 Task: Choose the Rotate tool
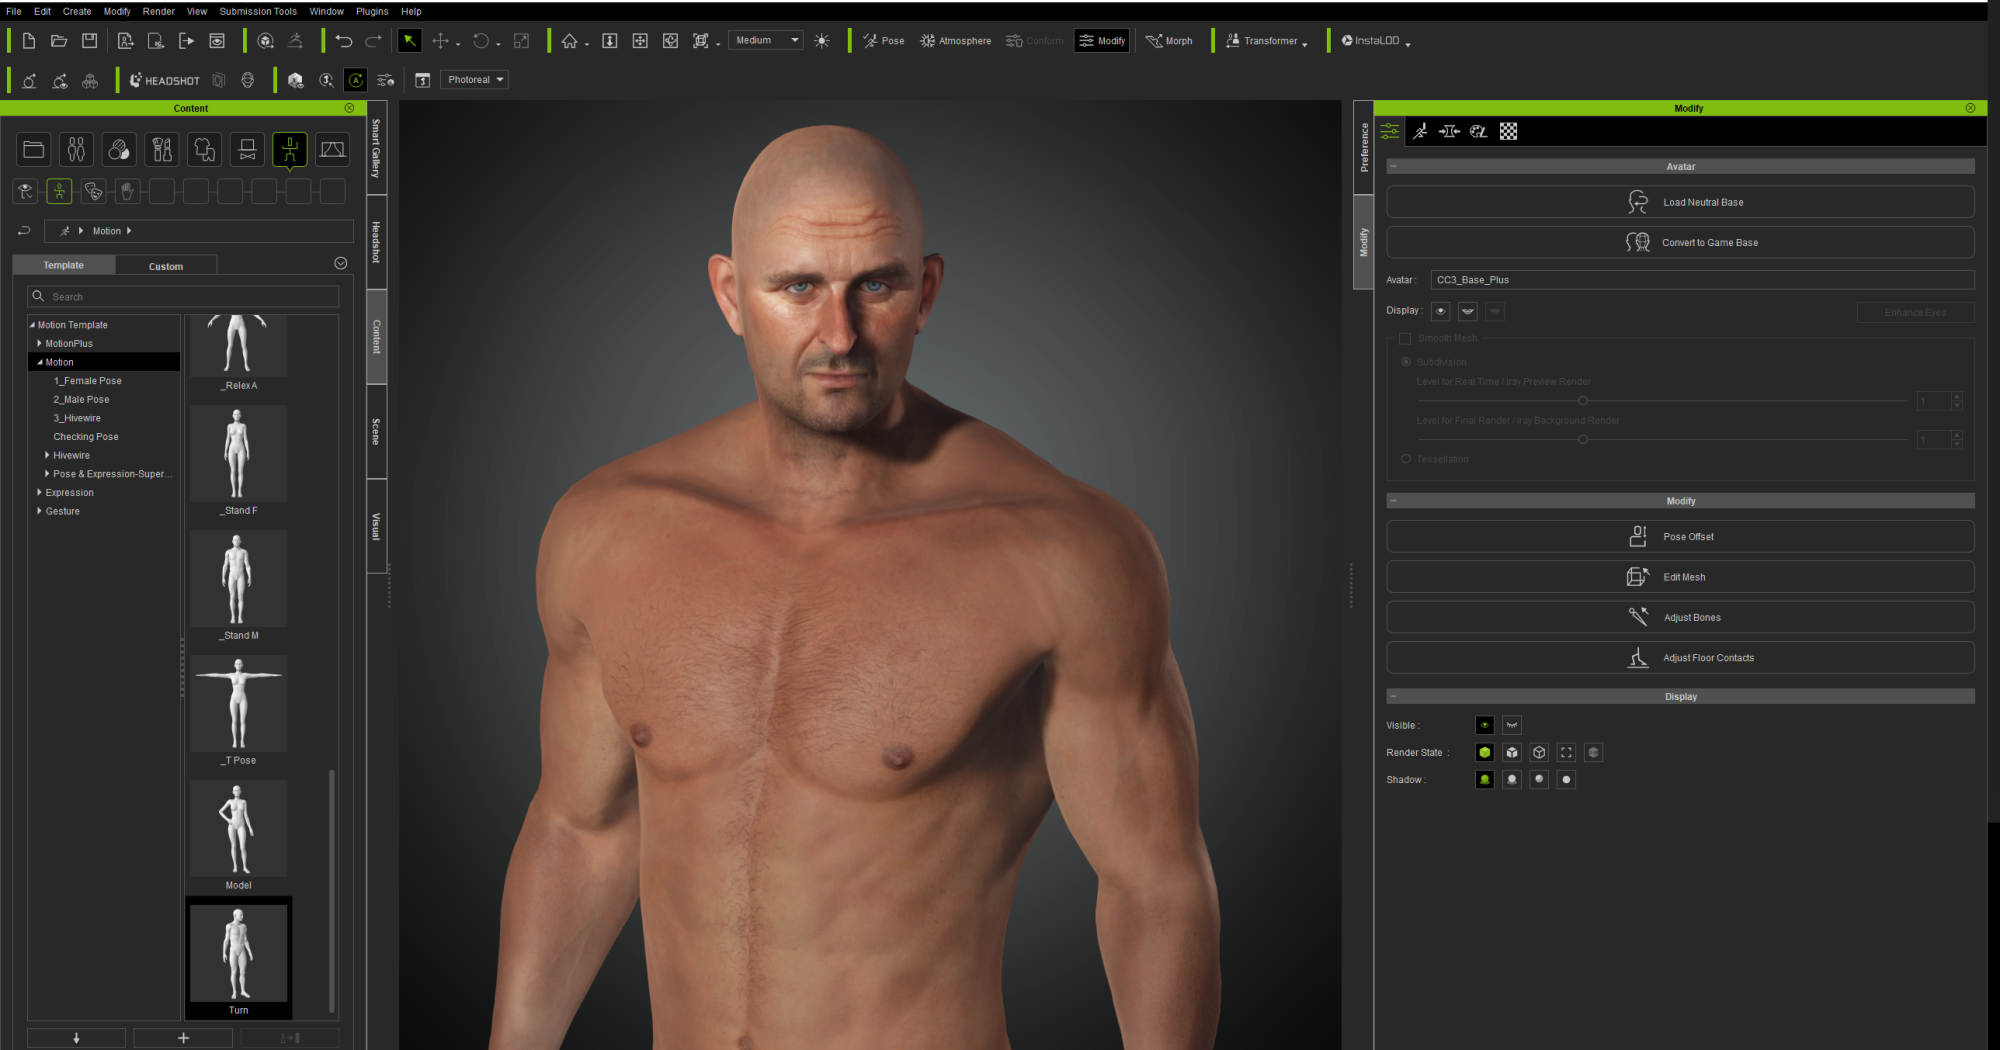coord(481,41)
